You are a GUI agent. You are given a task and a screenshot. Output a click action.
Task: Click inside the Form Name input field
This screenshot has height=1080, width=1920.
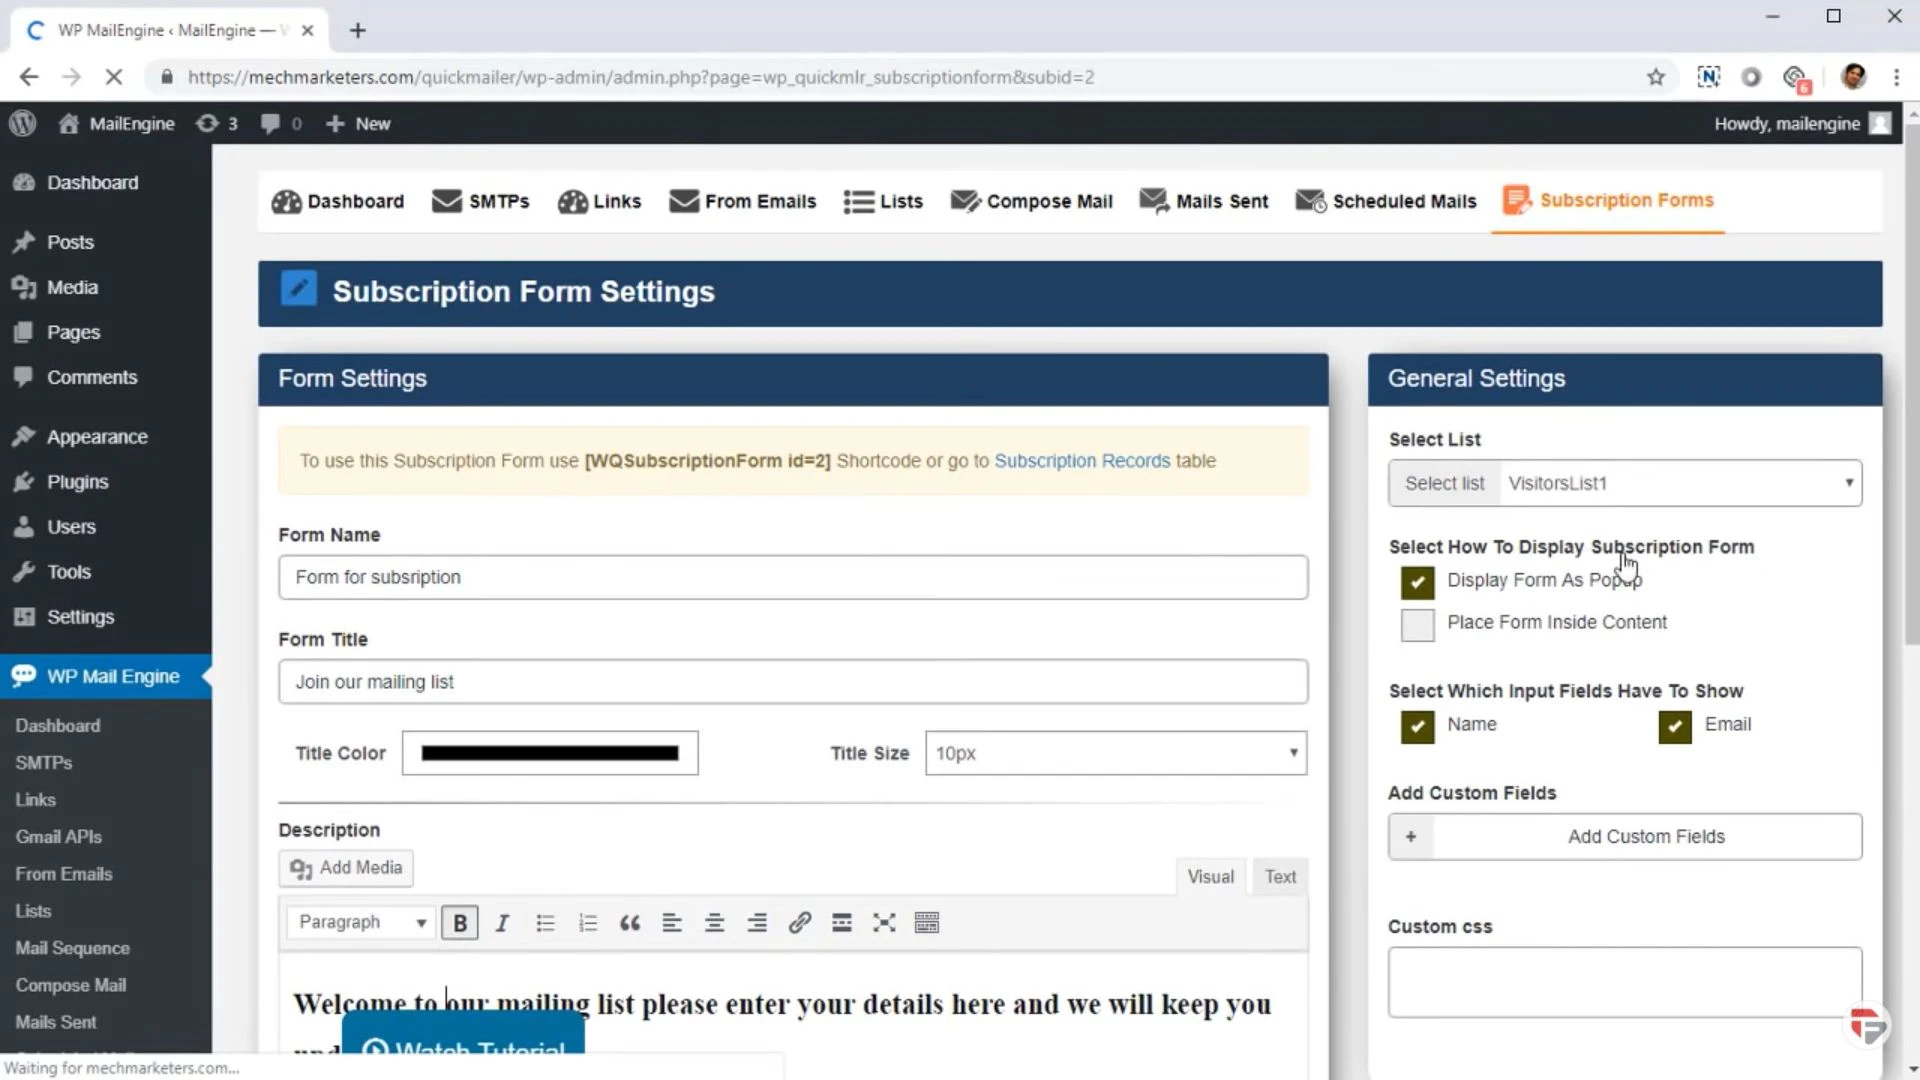tap(792, 577)
